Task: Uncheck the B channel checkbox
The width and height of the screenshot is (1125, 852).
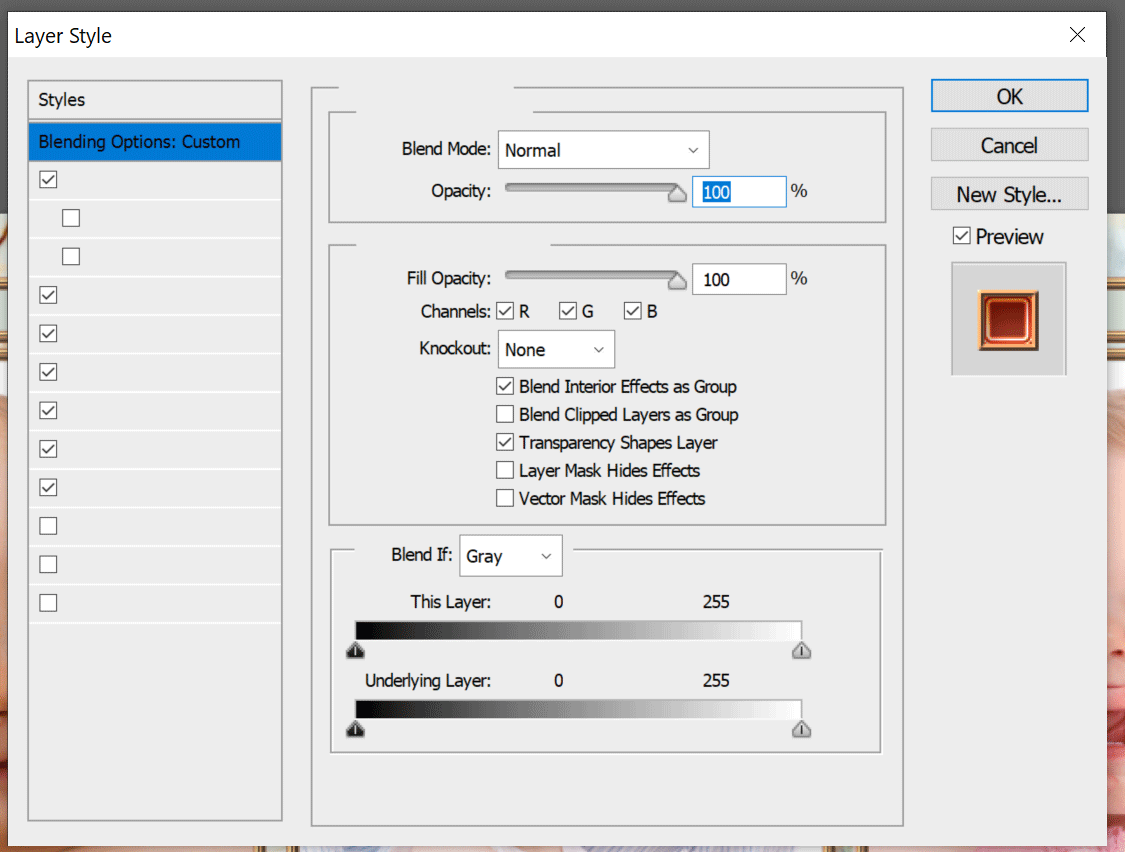Action: (634, 311)
